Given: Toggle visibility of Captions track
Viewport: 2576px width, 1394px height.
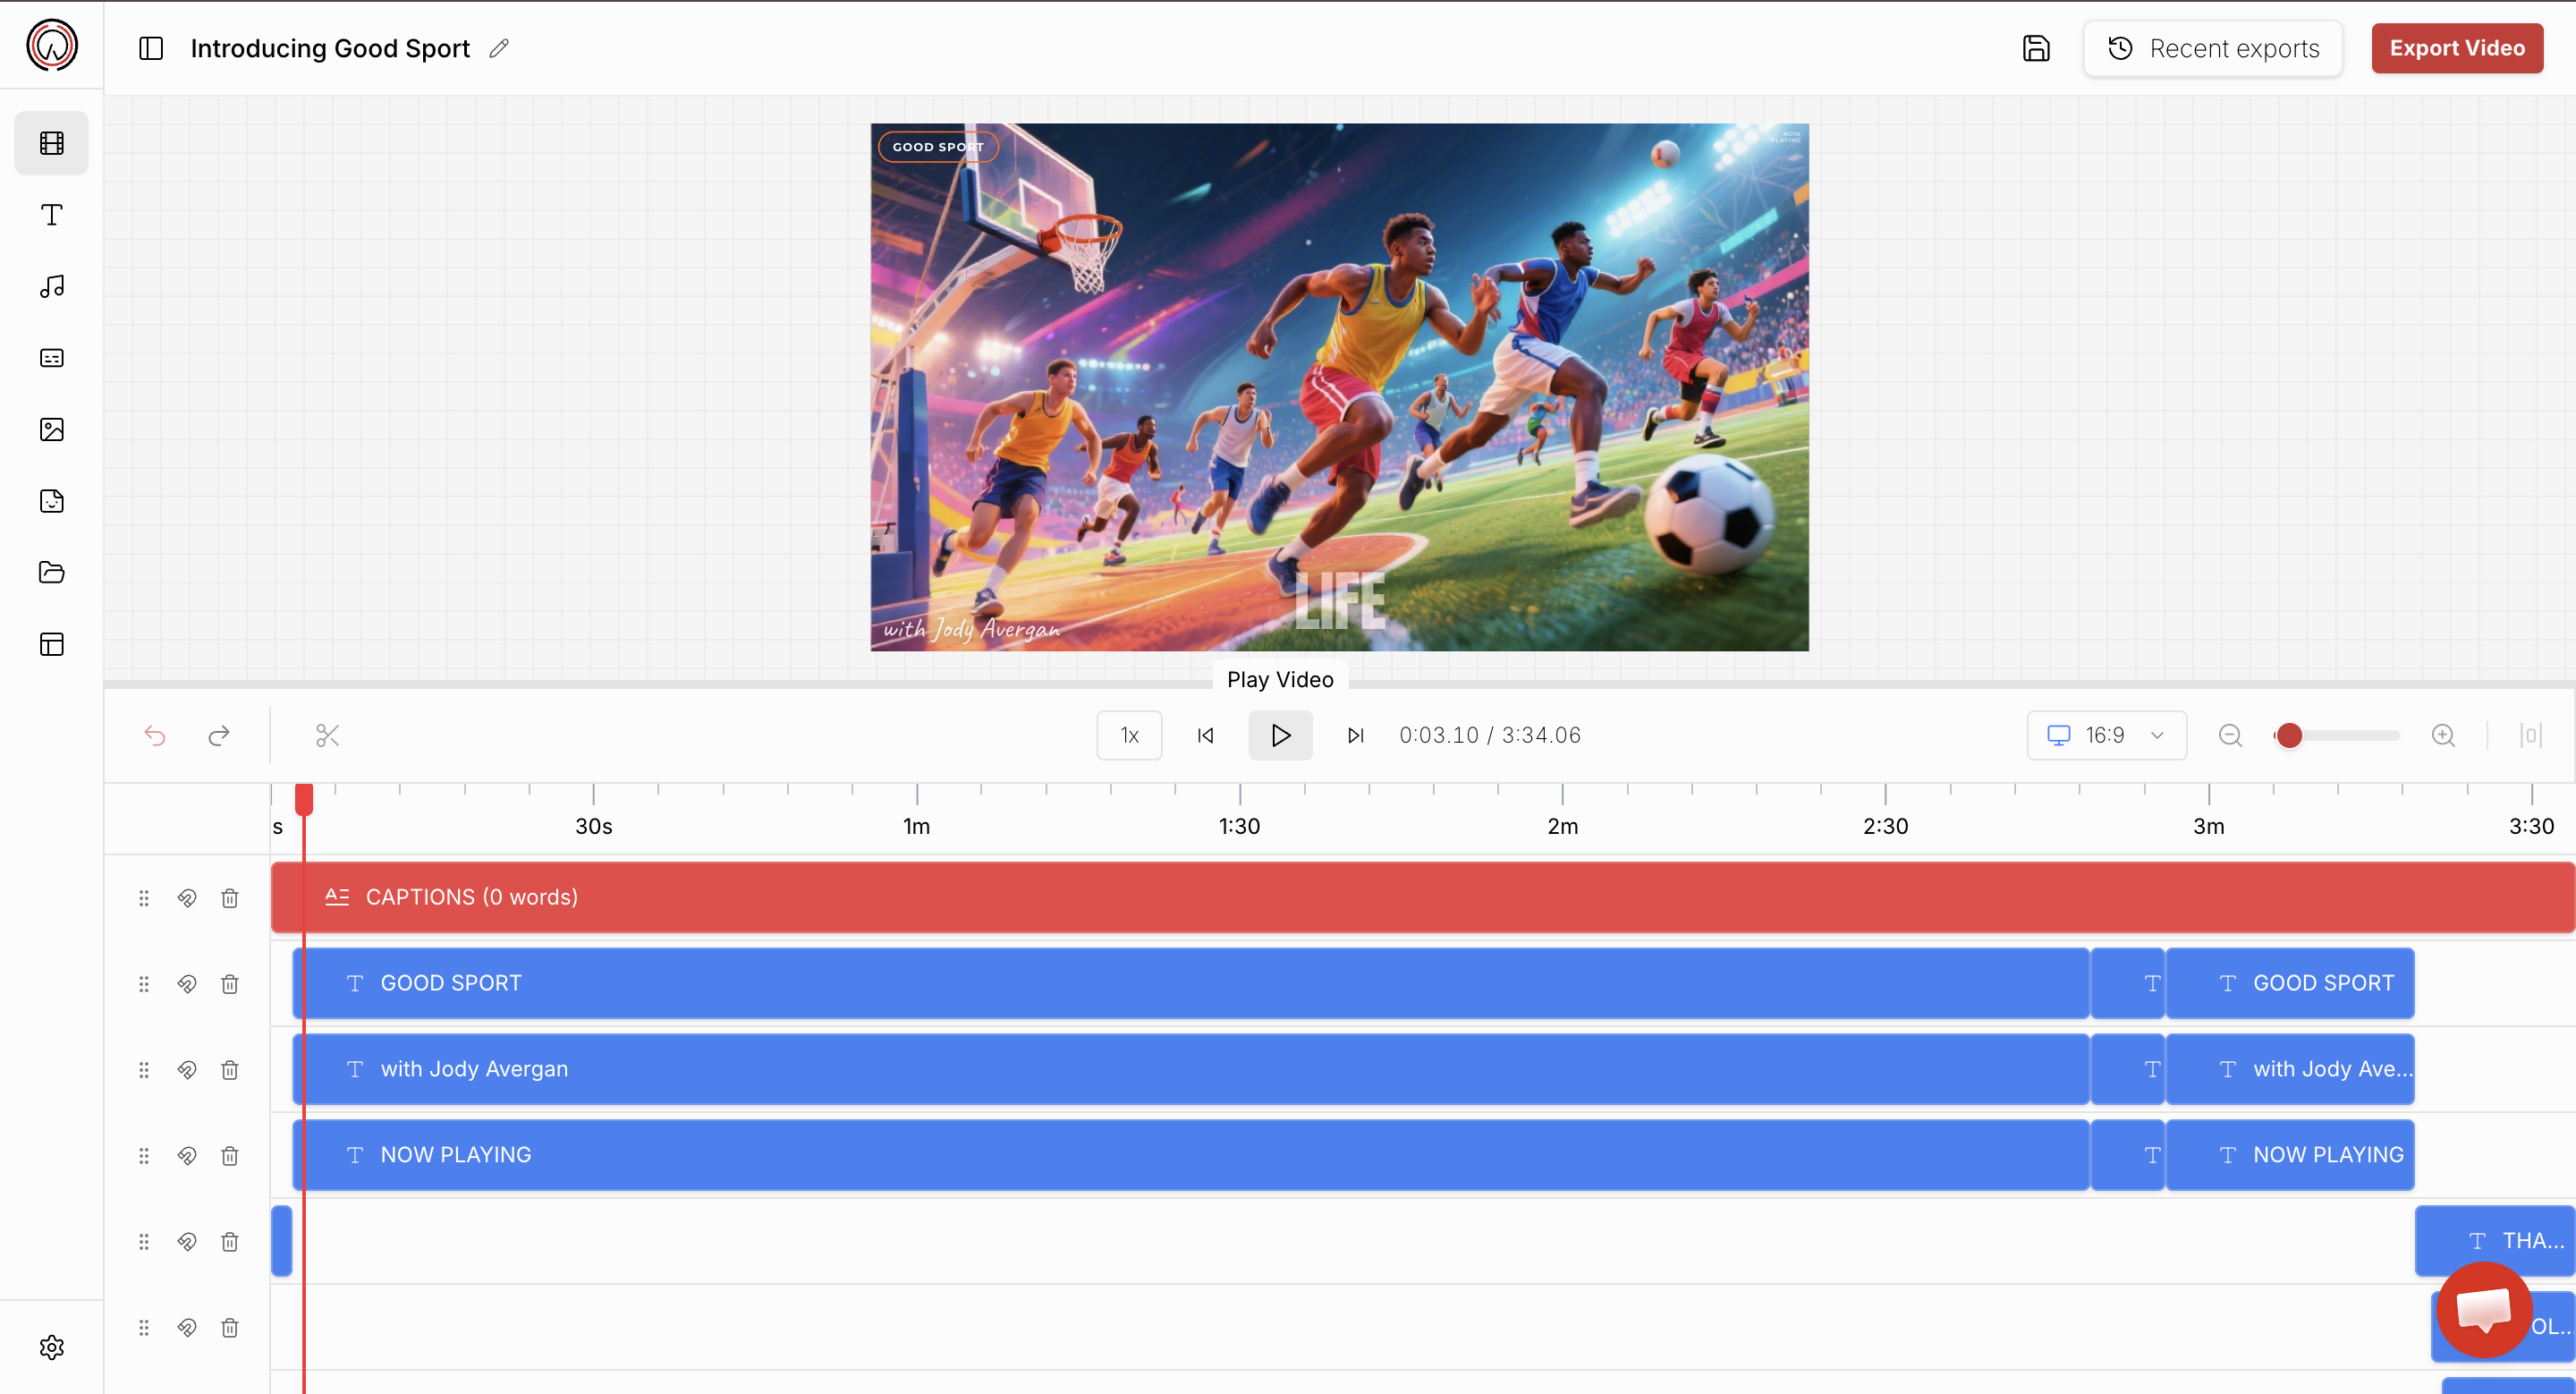Looking at the screenshot, I should tap(187, 898).
